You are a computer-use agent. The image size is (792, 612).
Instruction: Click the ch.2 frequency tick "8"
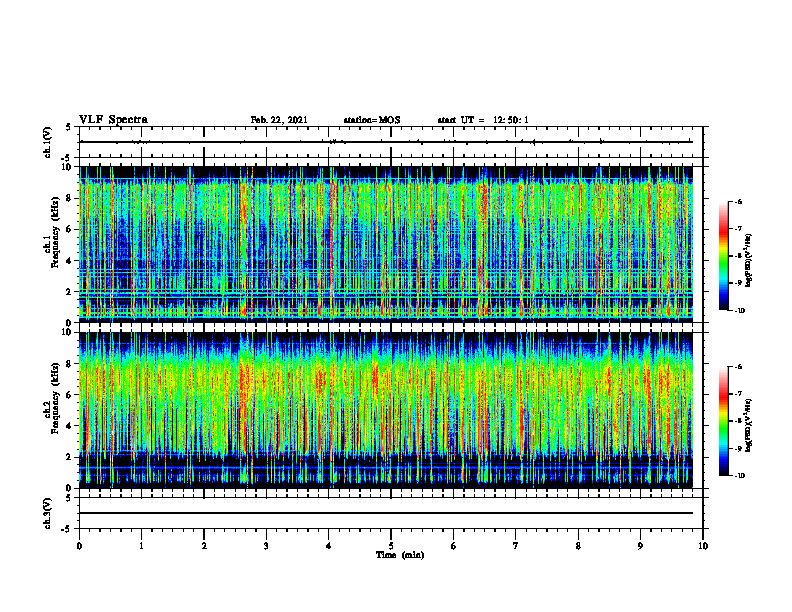[70, 364]
